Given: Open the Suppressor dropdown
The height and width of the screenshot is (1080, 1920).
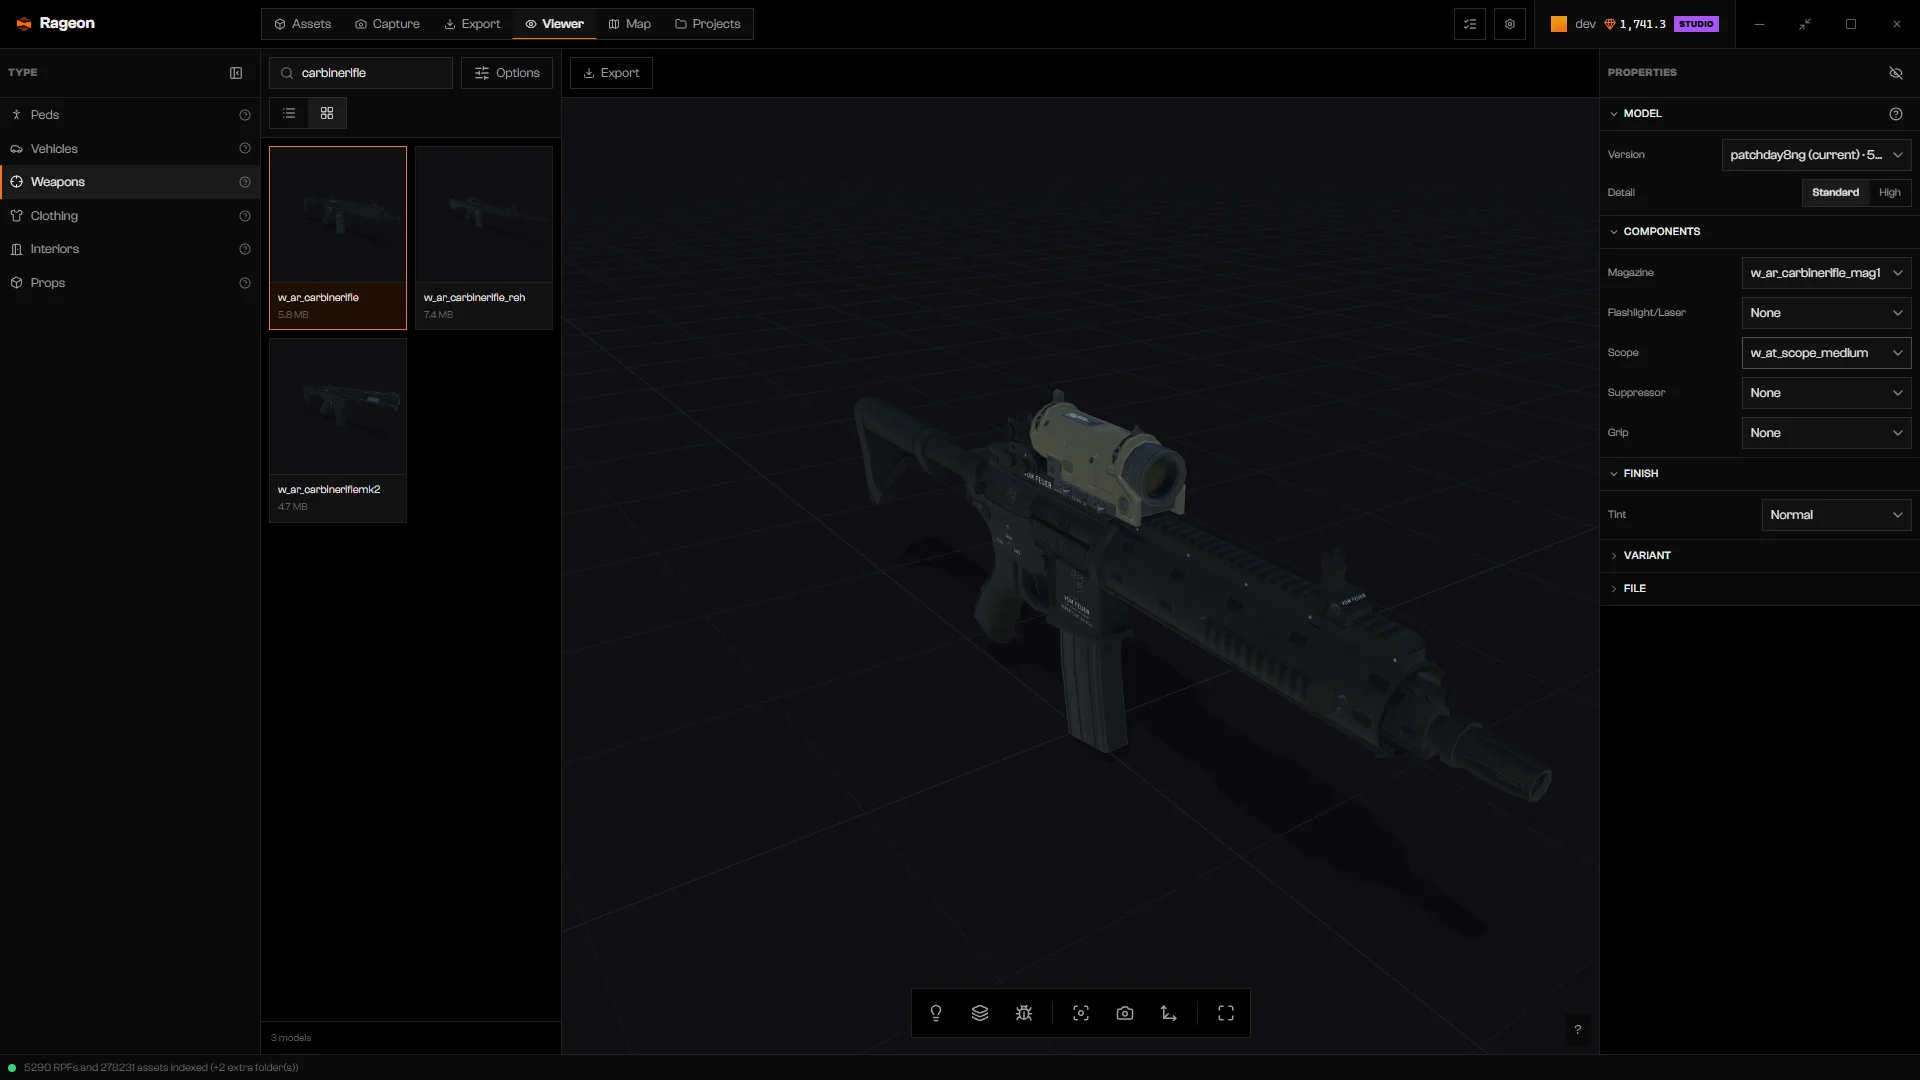Looking at the screenshot, I should [x=1826, y=393].
